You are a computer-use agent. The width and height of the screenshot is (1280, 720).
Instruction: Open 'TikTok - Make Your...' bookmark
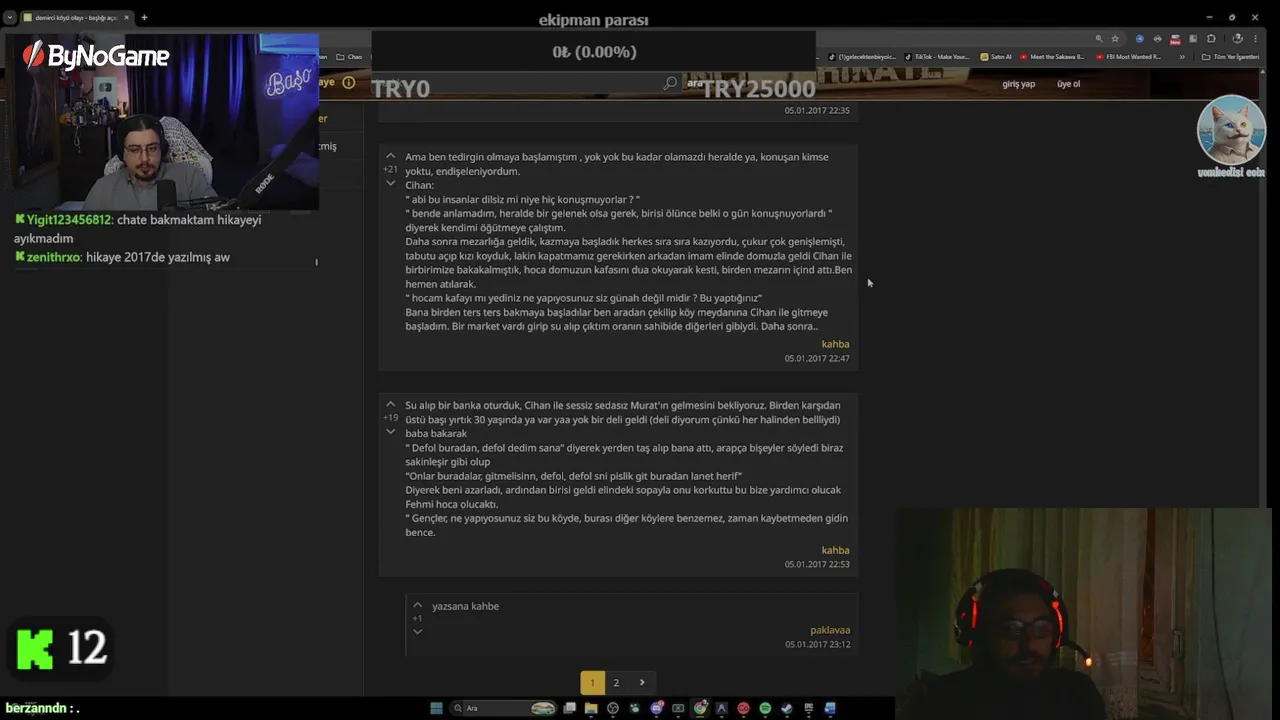pos(937,57)
